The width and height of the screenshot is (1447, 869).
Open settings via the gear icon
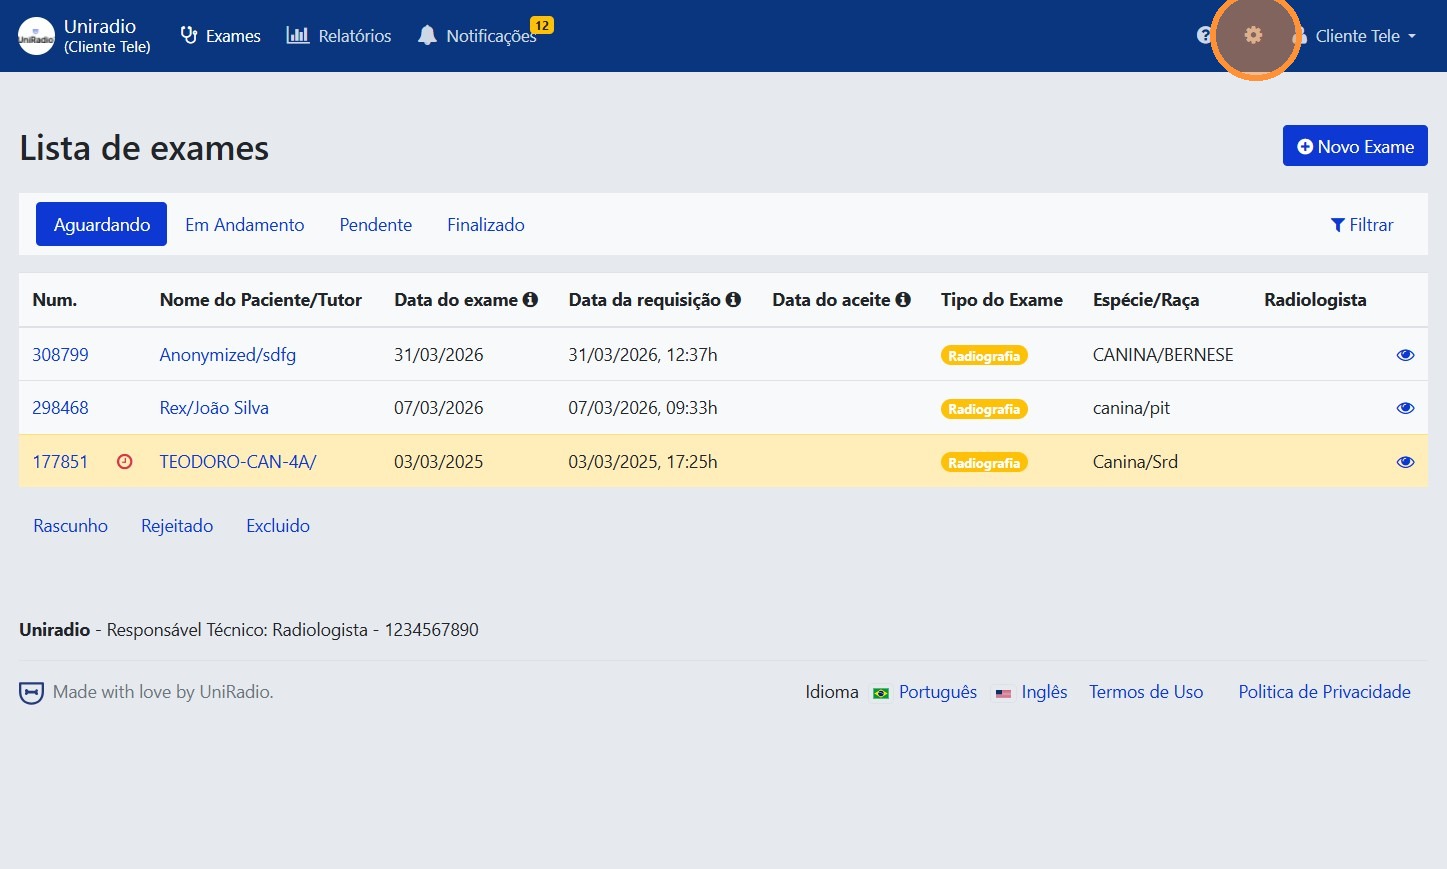(x=1253, y=35)
